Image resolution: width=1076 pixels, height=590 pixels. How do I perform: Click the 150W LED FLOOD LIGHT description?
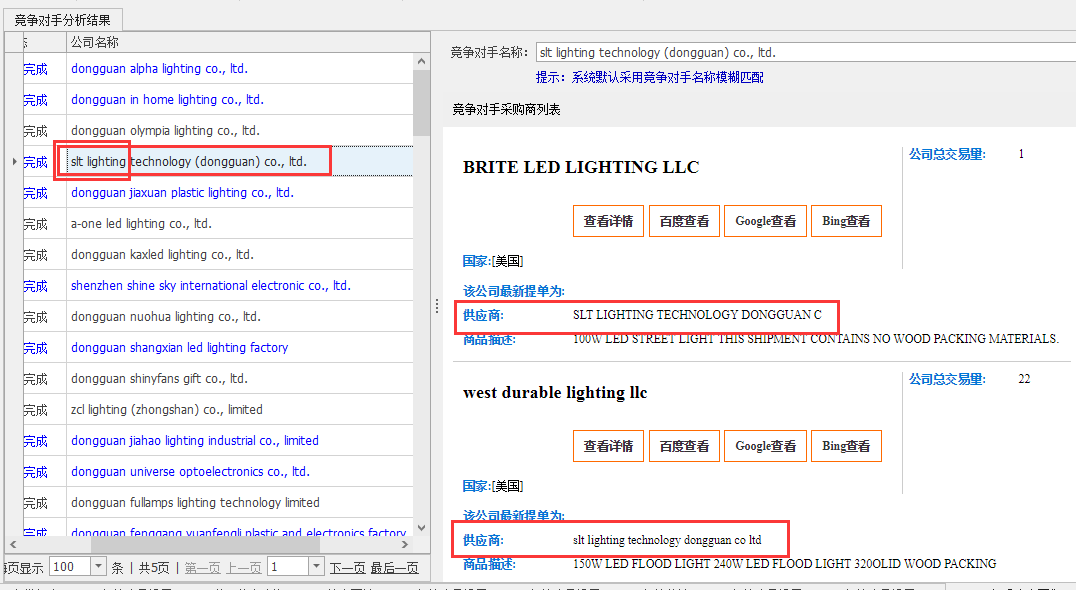[x=784, y=564]
